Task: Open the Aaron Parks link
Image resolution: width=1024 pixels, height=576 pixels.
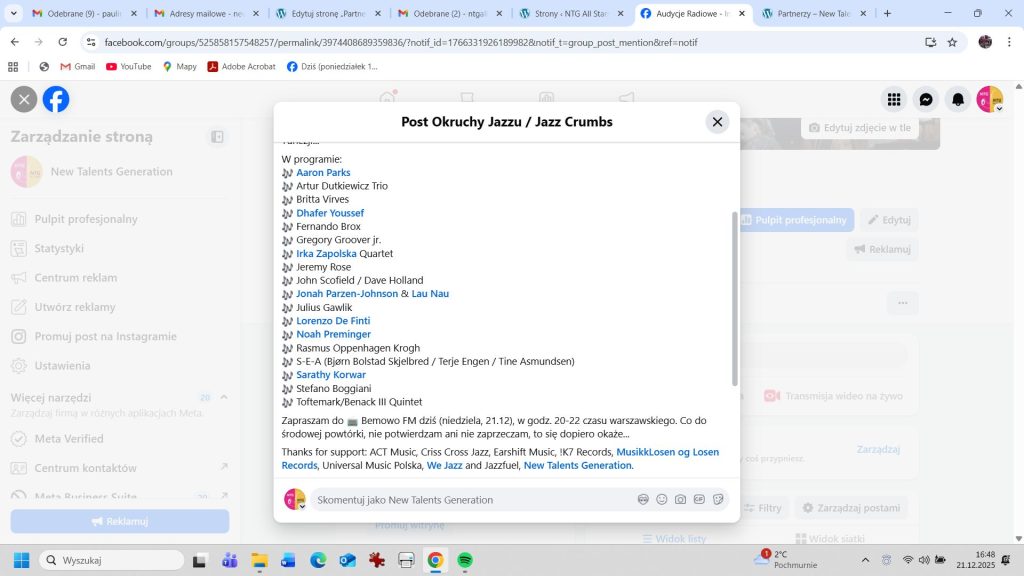Action: tap(323, 173)
